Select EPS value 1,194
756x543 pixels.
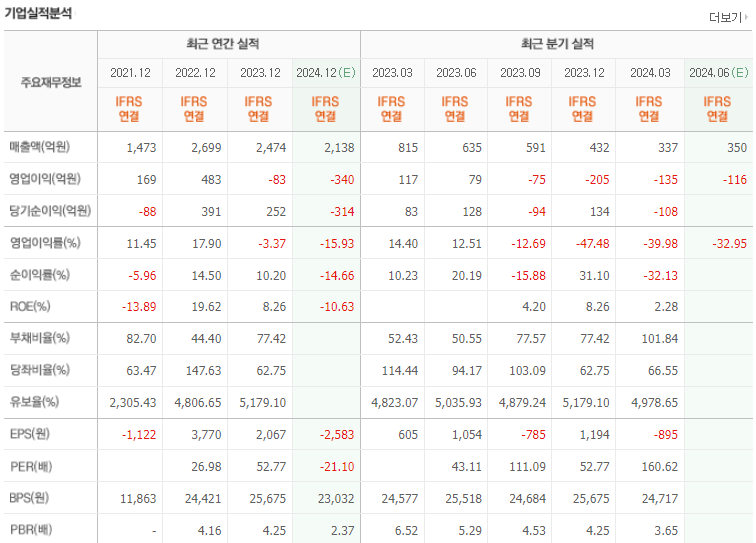tap(594, 435)
